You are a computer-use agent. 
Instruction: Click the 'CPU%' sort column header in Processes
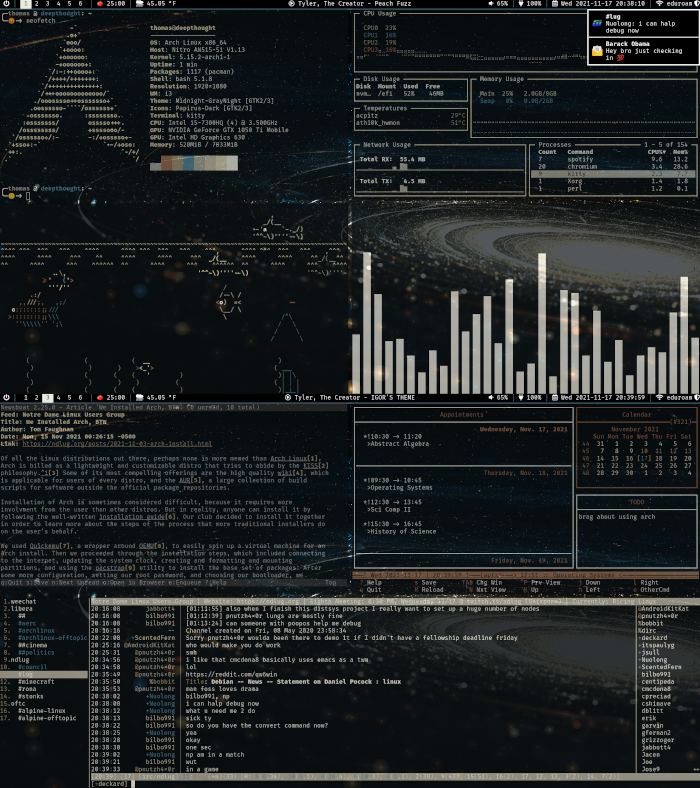[x=657, y=152]
